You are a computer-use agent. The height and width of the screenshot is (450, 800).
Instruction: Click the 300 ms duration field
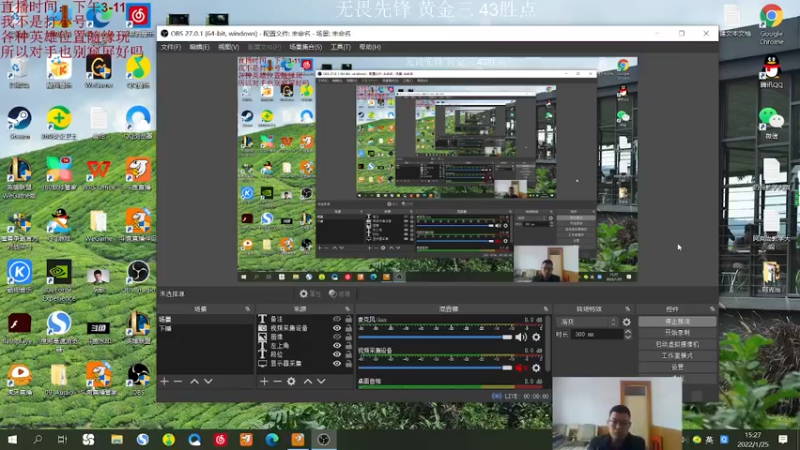597,334
